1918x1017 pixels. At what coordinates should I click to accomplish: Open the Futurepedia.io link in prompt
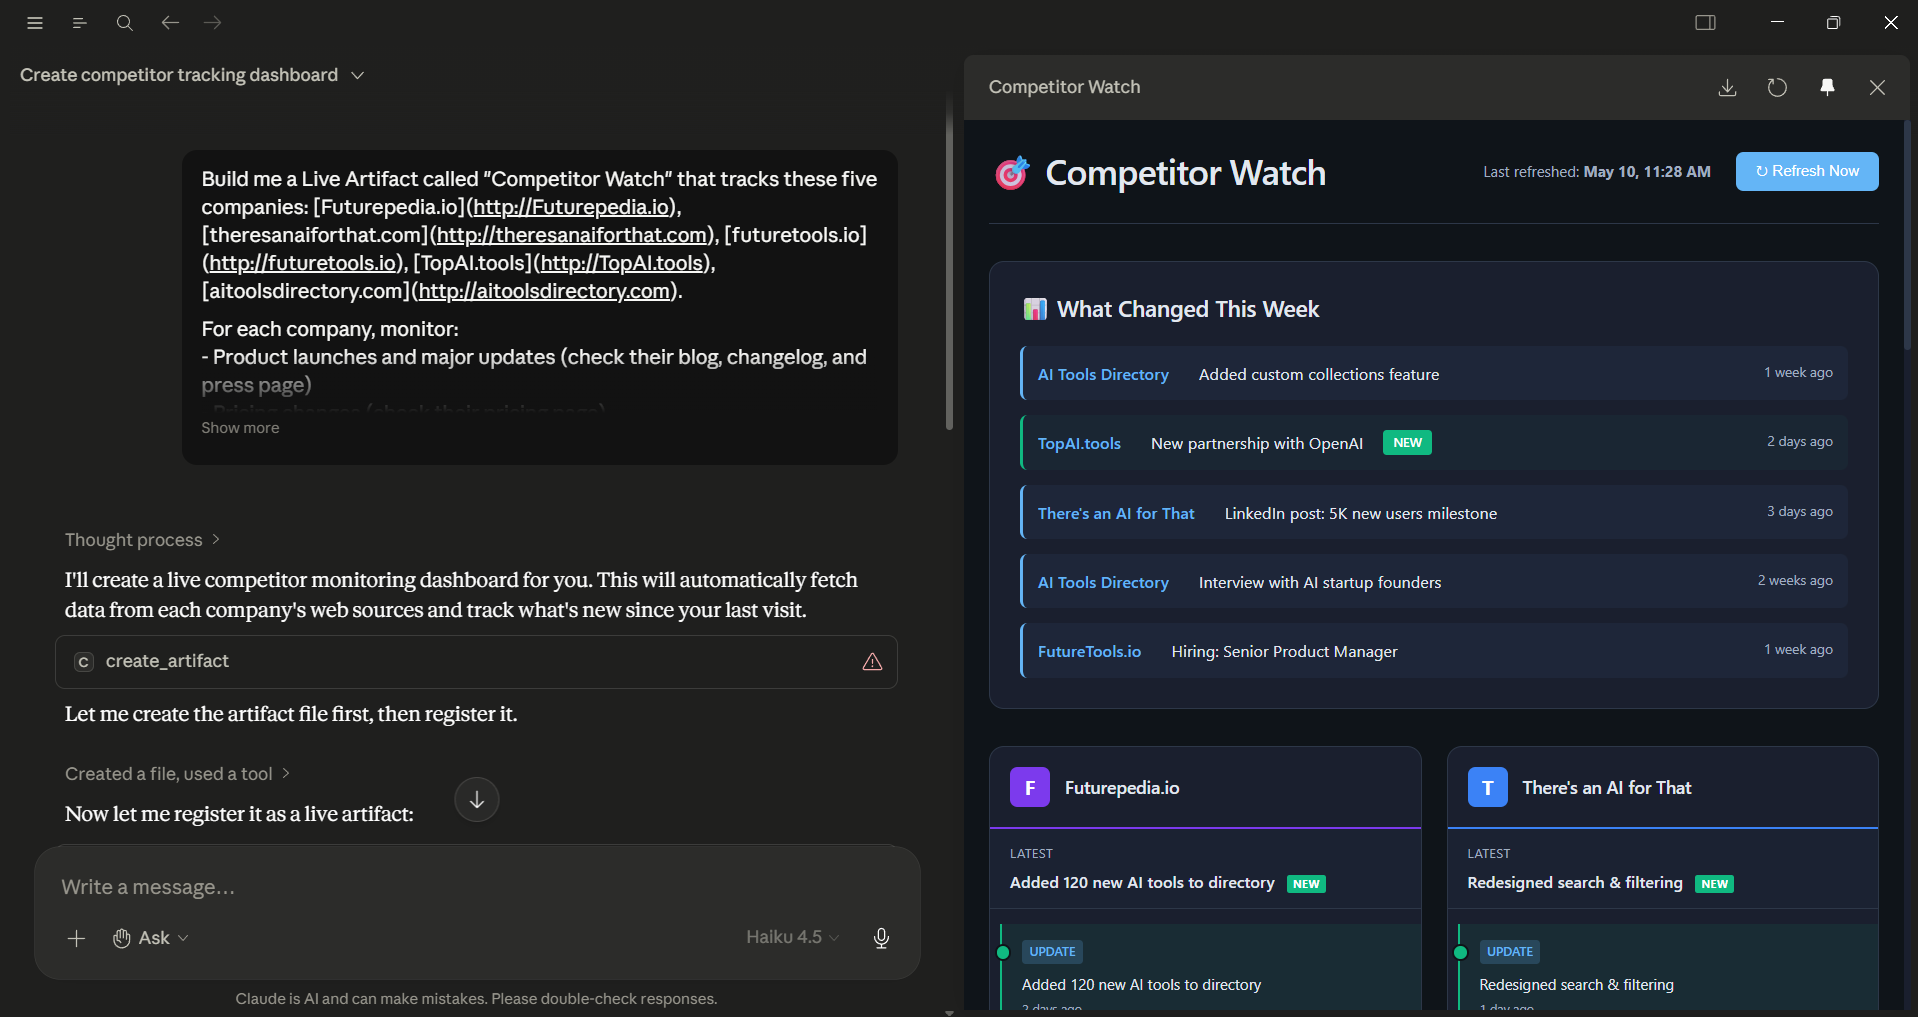click(571, 207)
